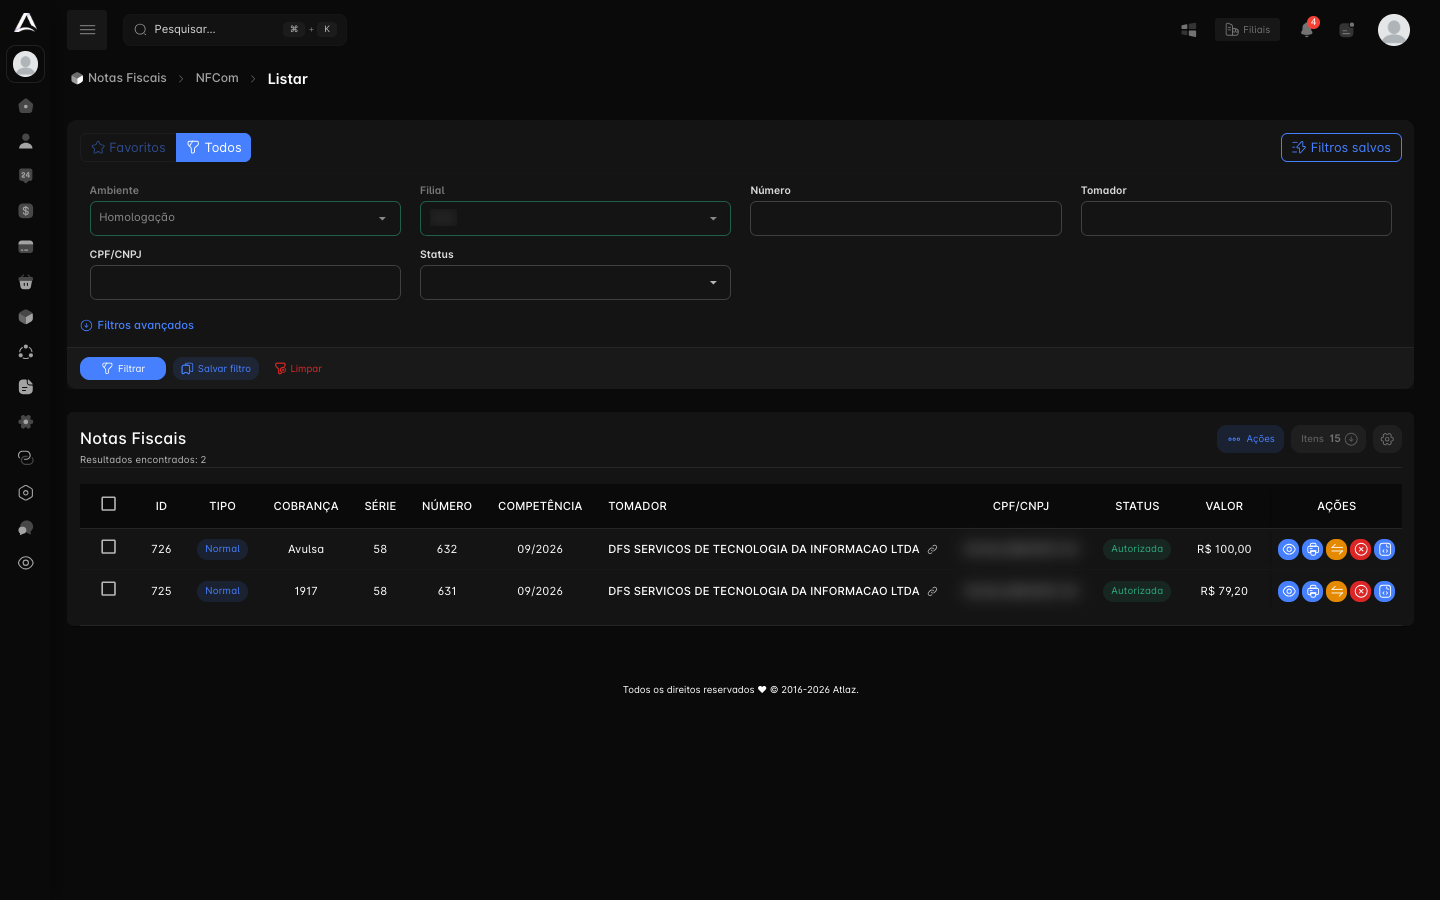
Task: Check the box for invoice 725
Action: 109,589
